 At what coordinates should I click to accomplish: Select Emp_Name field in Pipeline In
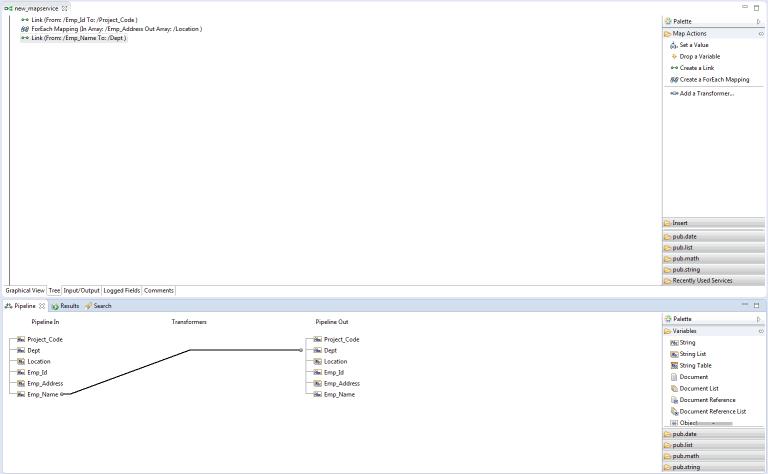41,395
